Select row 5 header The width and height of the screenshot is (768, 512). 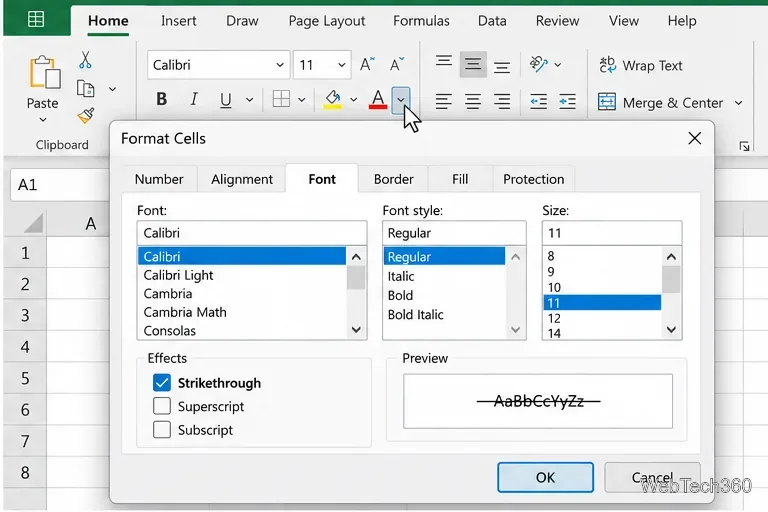[x=25, y=378]
